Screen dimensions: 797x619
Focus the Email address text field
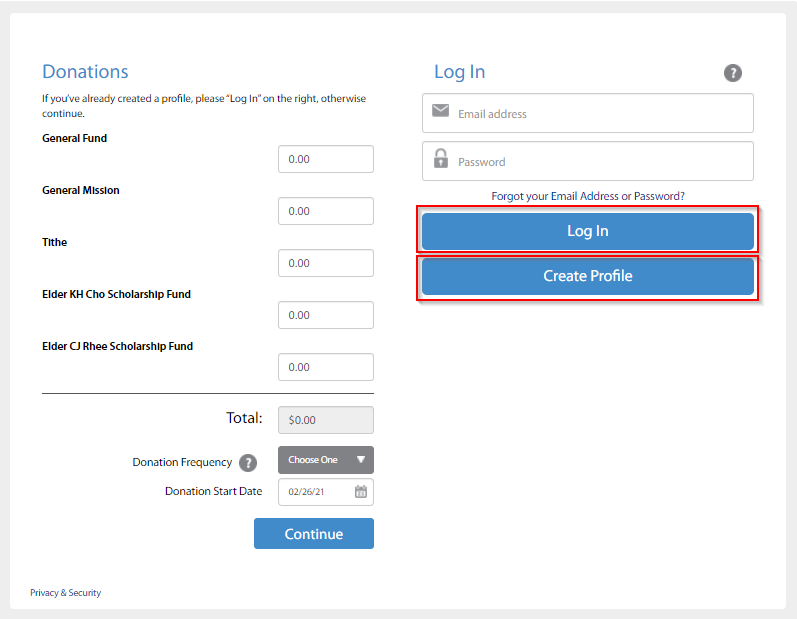pos(600,114)
